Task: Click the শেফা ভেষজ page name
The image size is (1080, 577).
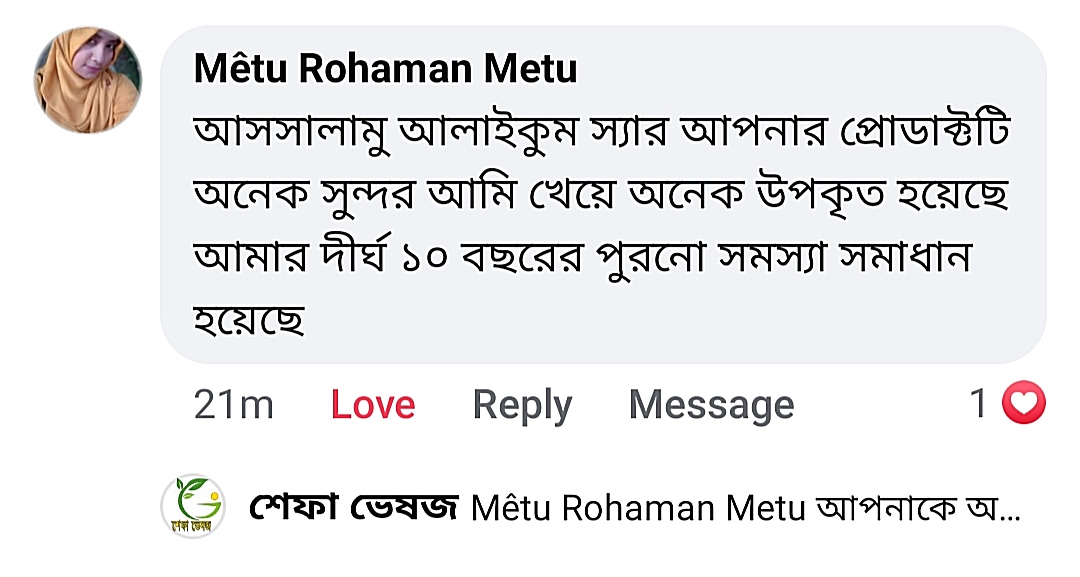Action: coord(352,508)
